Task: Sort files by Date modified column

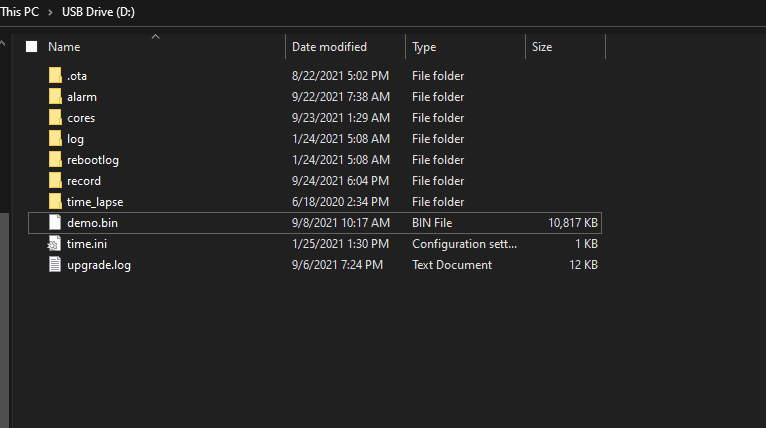Action: 329,47
